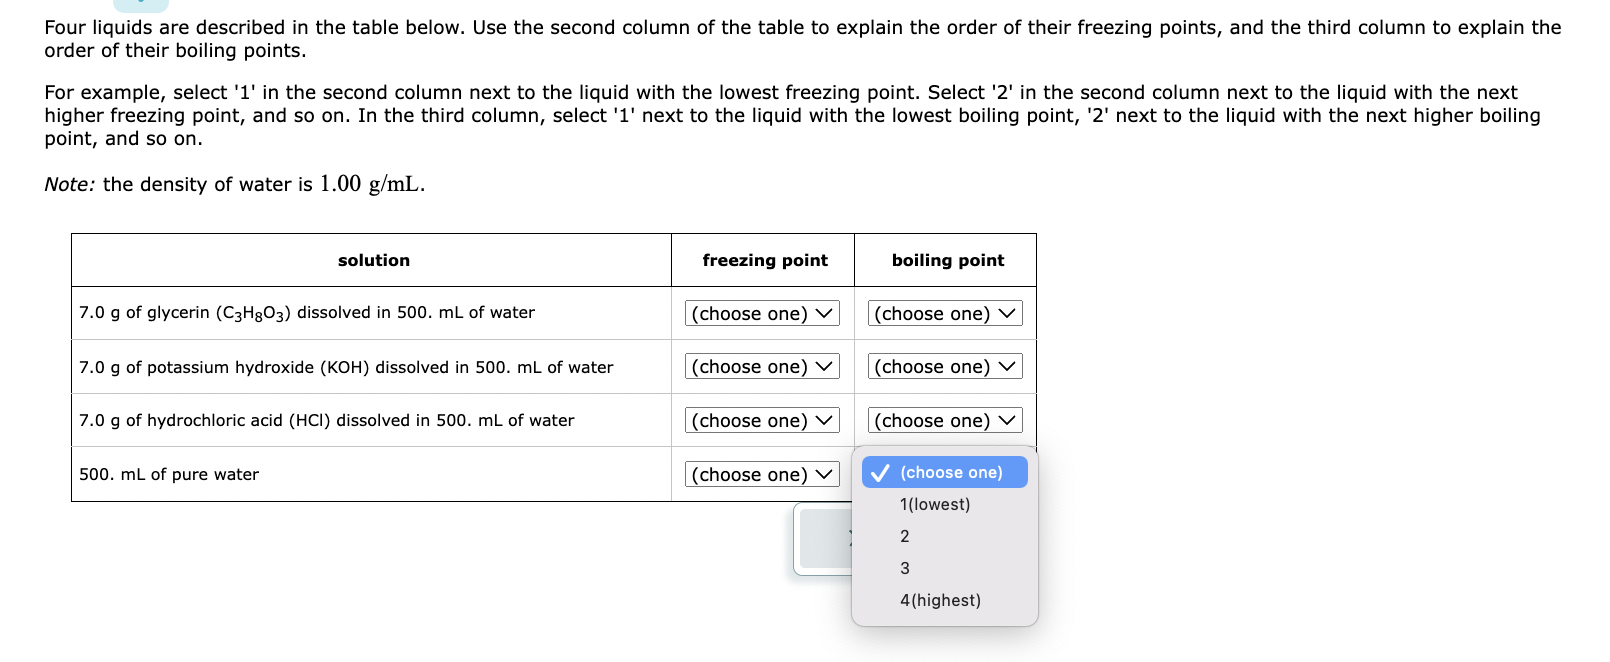Open hydrochloric acid freezing point dropdown

coord(762,420)
